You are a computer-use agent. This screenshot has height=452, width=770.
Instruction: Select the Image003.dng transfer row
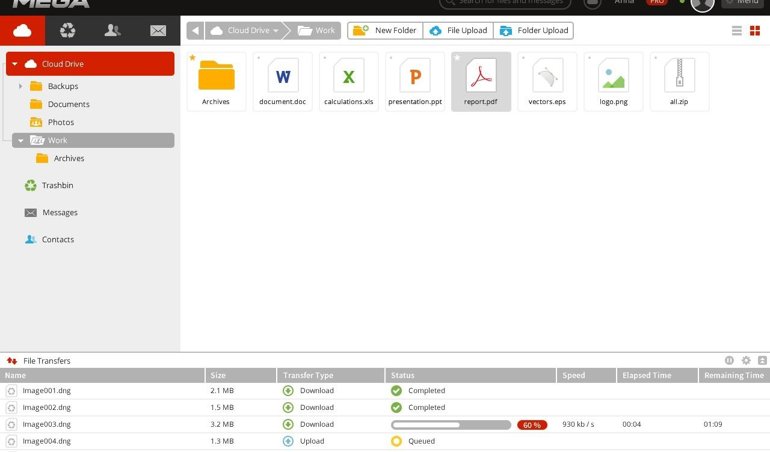pos(385,424)
